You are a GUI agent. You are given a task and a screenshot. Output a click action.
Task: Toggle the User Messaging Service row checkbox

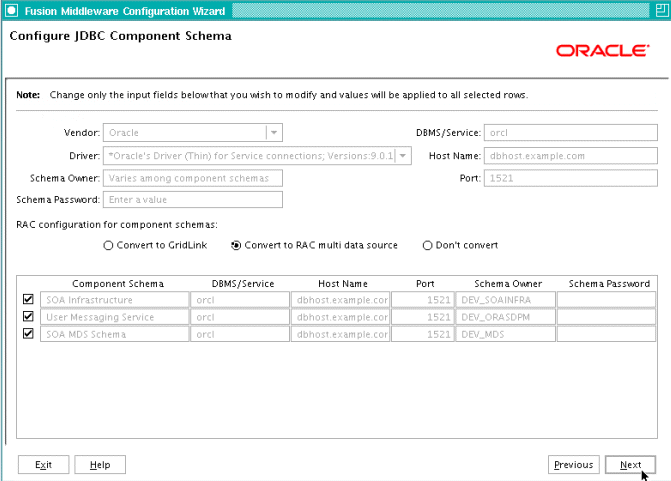[28, 316]
